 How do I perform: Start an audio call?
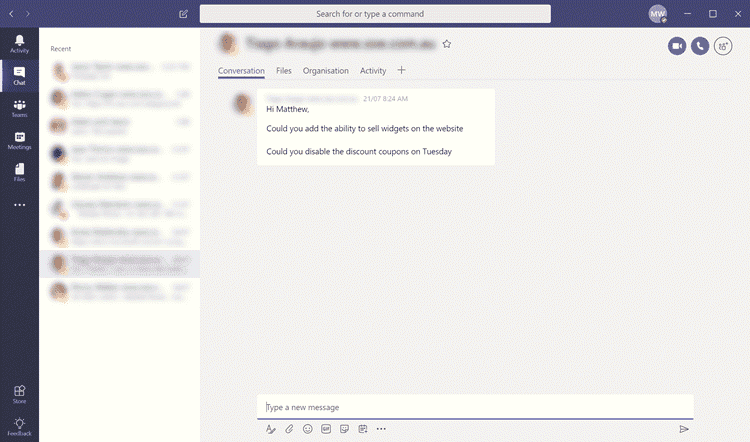click(x=700, y=46)
